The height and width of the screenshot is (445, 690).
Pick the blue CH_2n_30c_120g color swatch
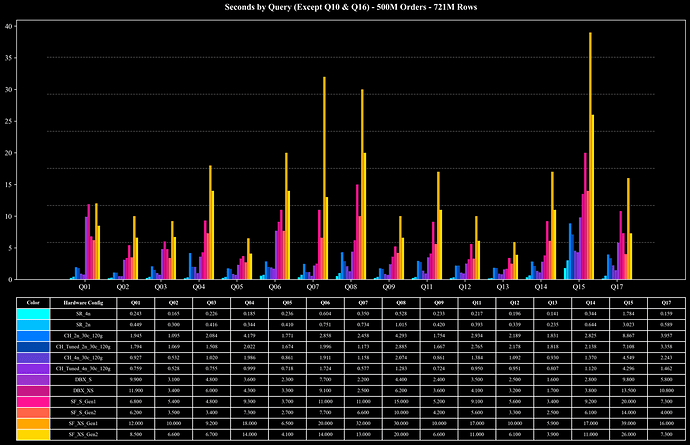click(32, 336)
